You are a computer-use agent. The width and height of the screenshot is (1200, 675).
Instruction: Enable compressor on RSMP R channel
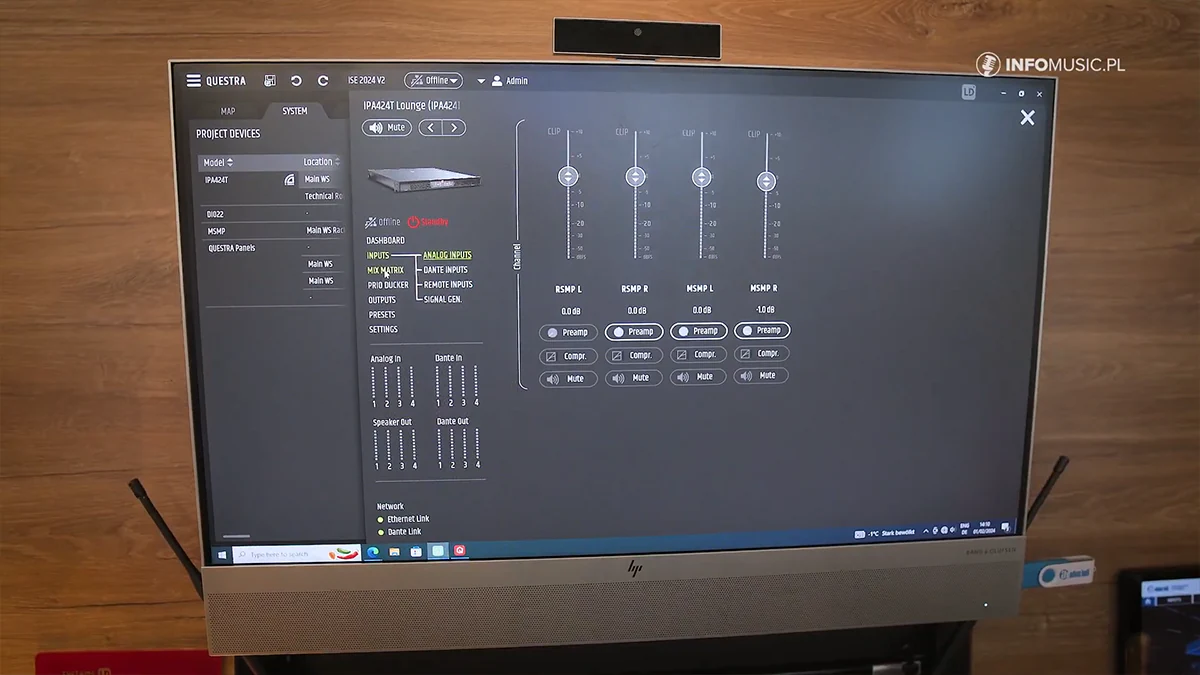click(634, 355)
